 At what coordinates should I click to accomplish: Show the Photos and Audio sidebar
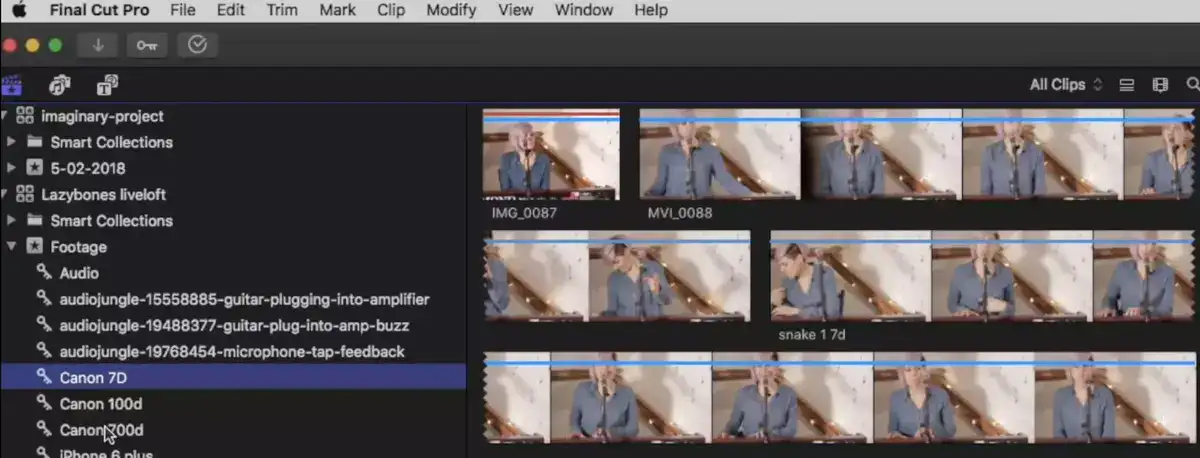(x=60, y=85)
